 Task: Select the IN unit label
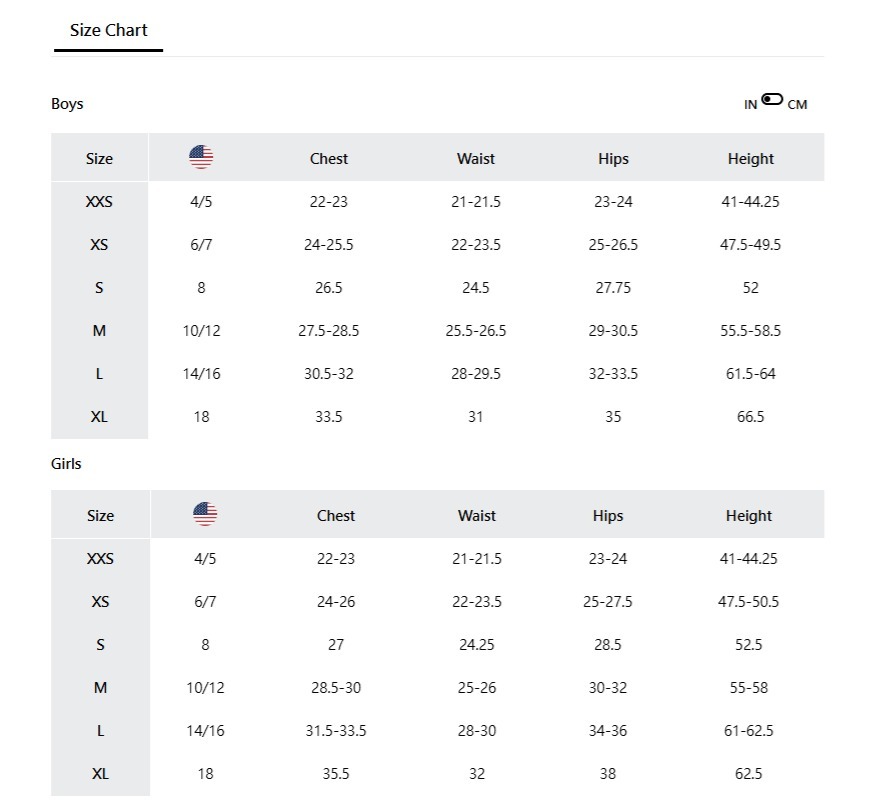(x=750, y=104)
